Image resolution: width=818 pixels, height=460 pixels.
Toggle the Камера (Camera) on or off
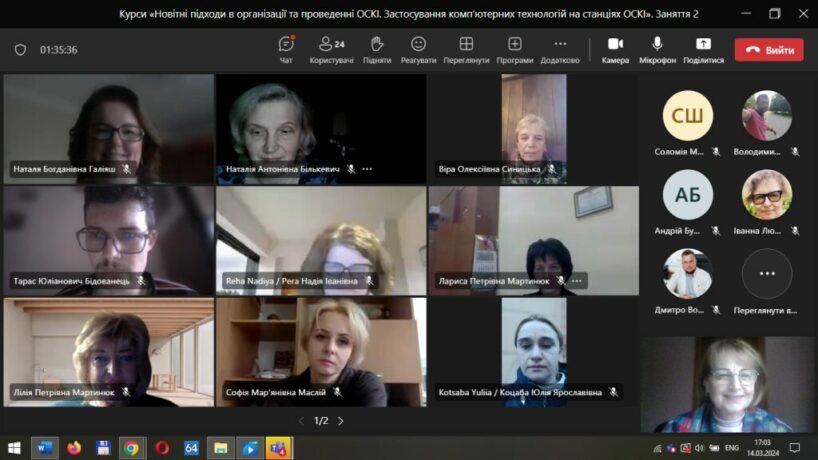(x=615, y=49)
